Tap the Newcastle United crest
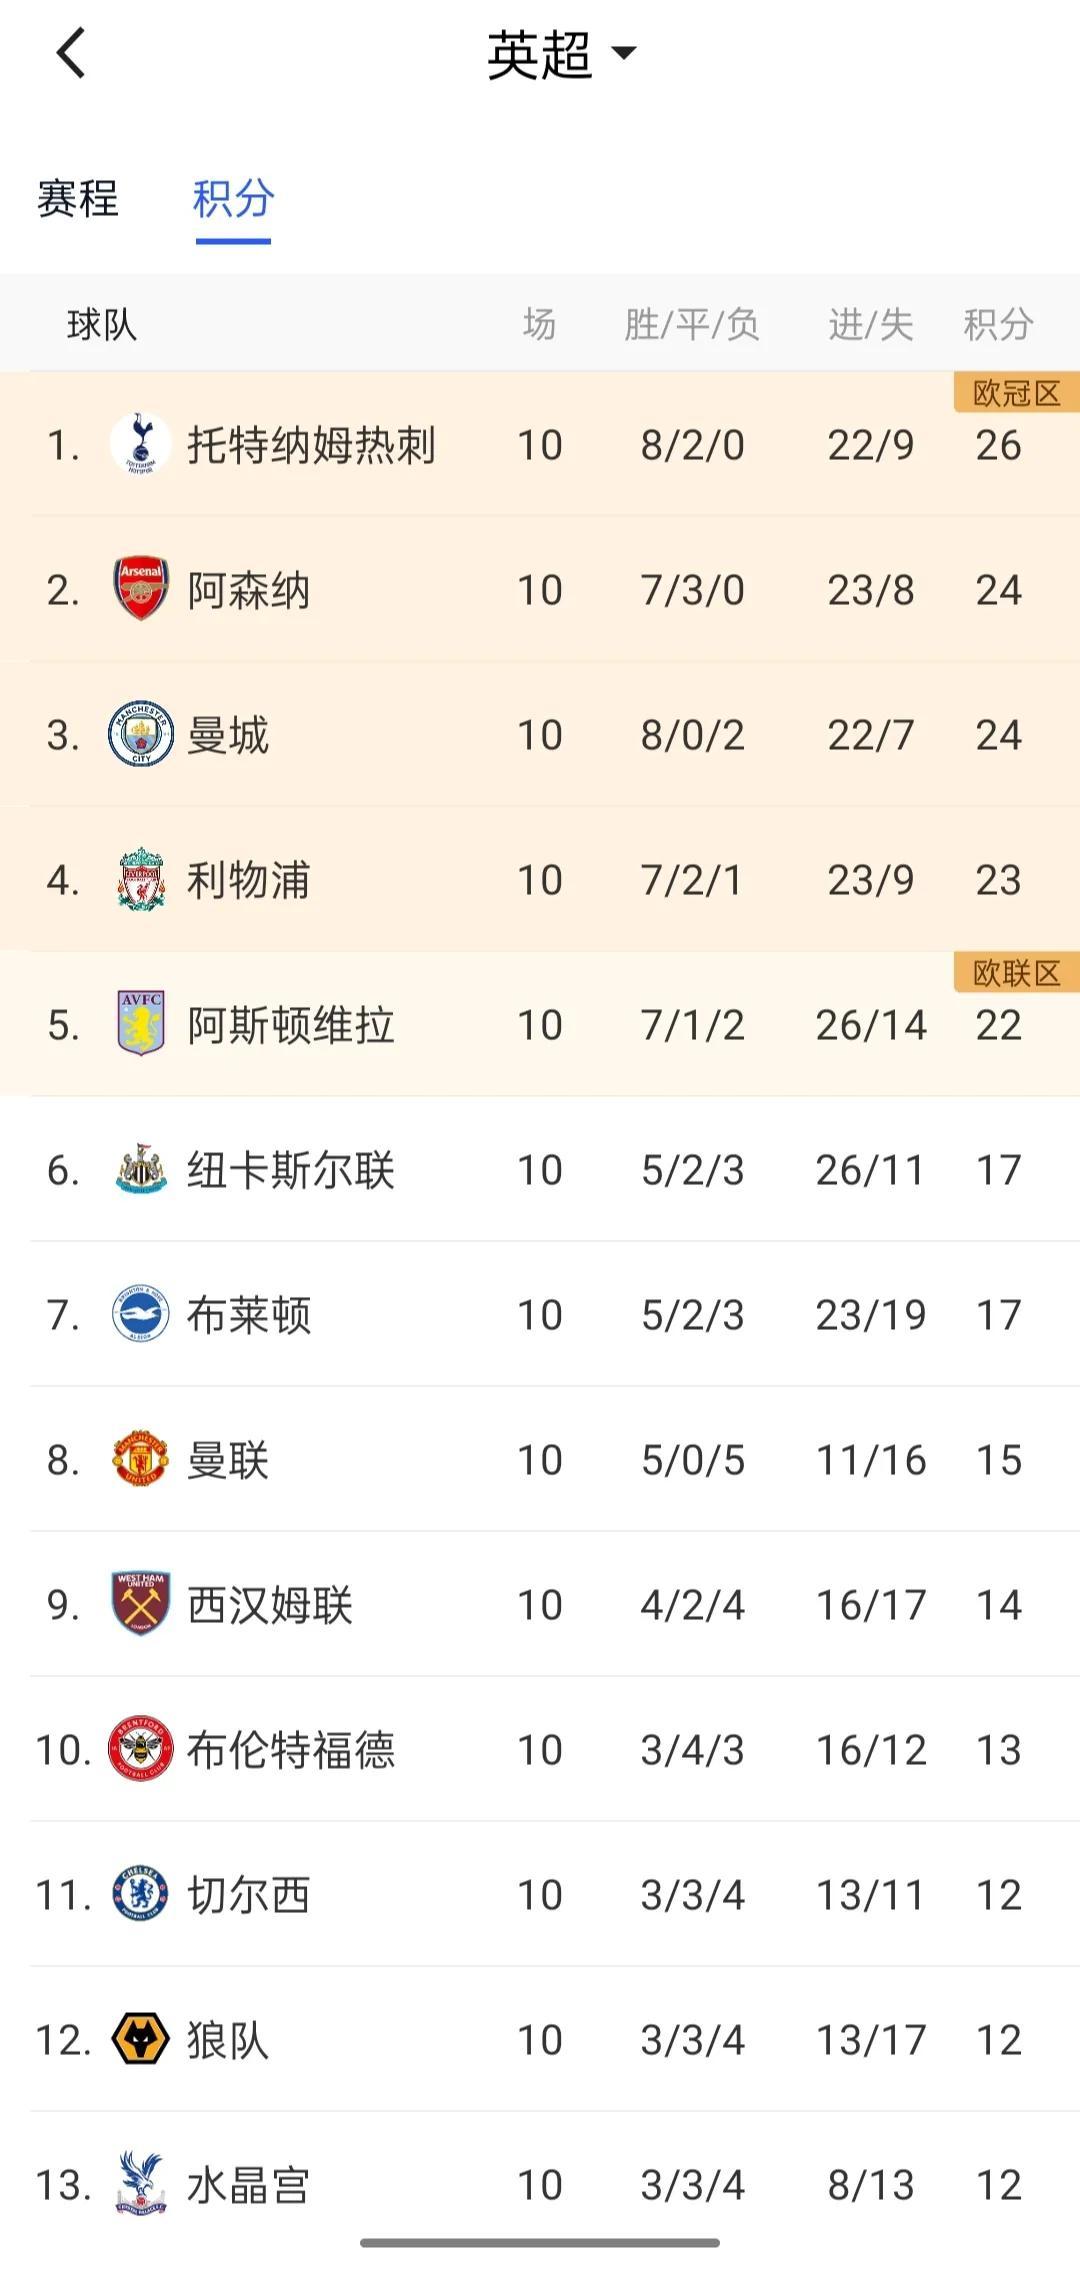This screenshot has width=1080, height=2269. point(140,1169)
